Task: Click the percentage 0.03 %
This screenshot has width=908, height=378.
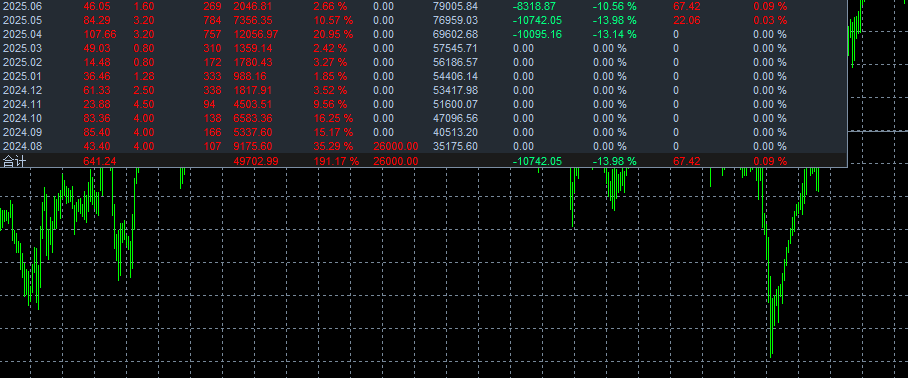Action: click(770, 20)
